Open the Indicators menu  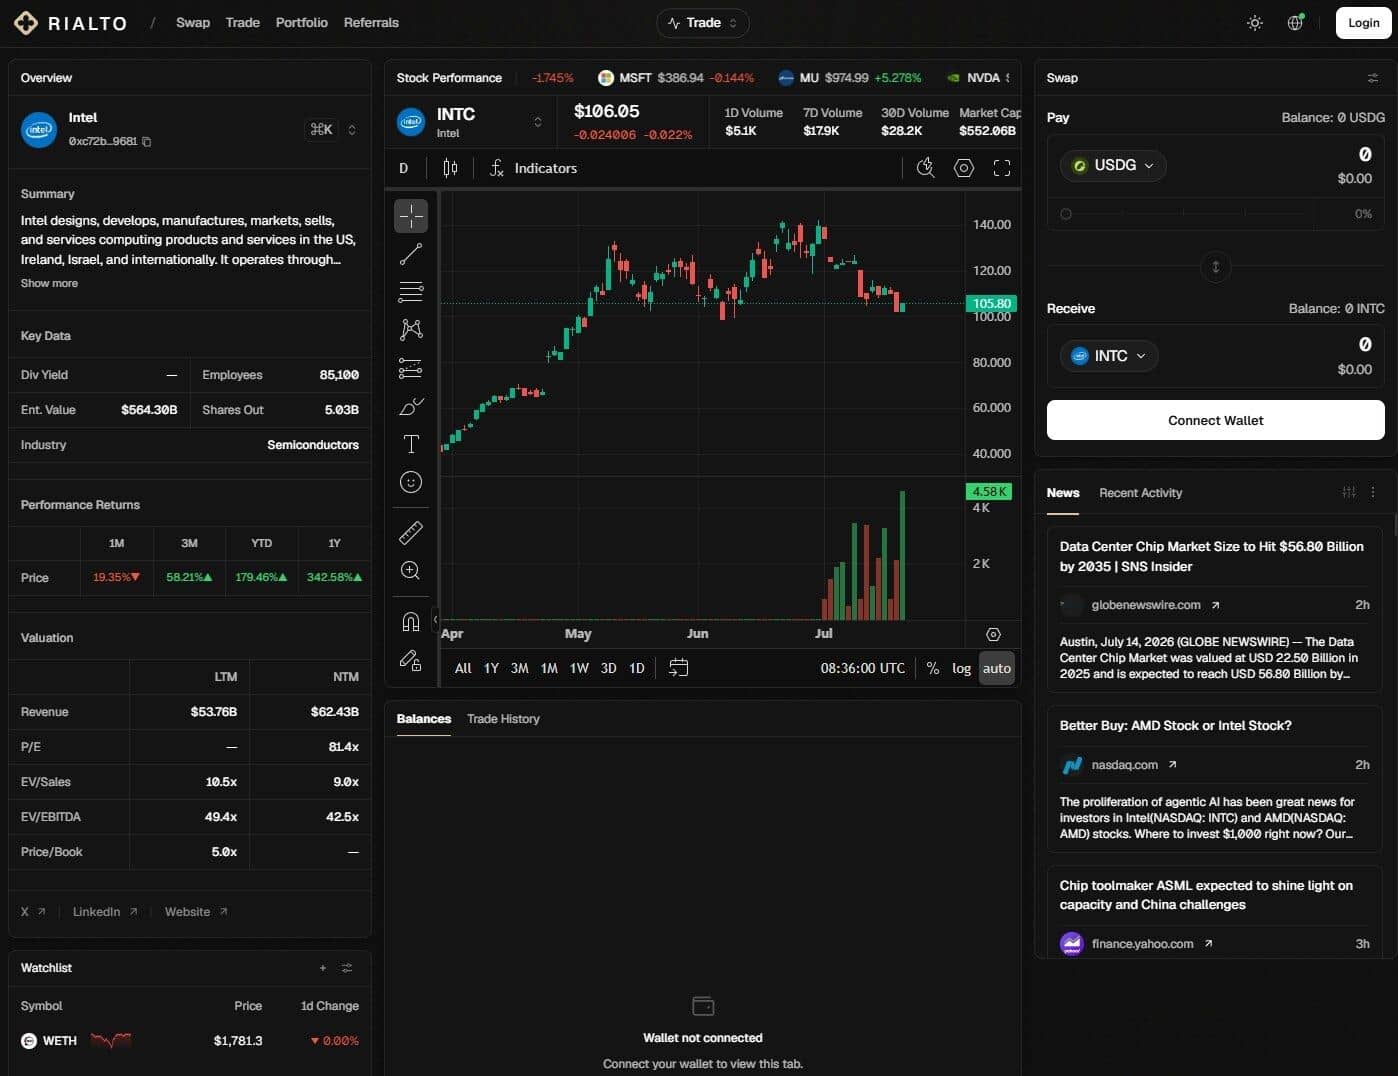coord(533,168)
